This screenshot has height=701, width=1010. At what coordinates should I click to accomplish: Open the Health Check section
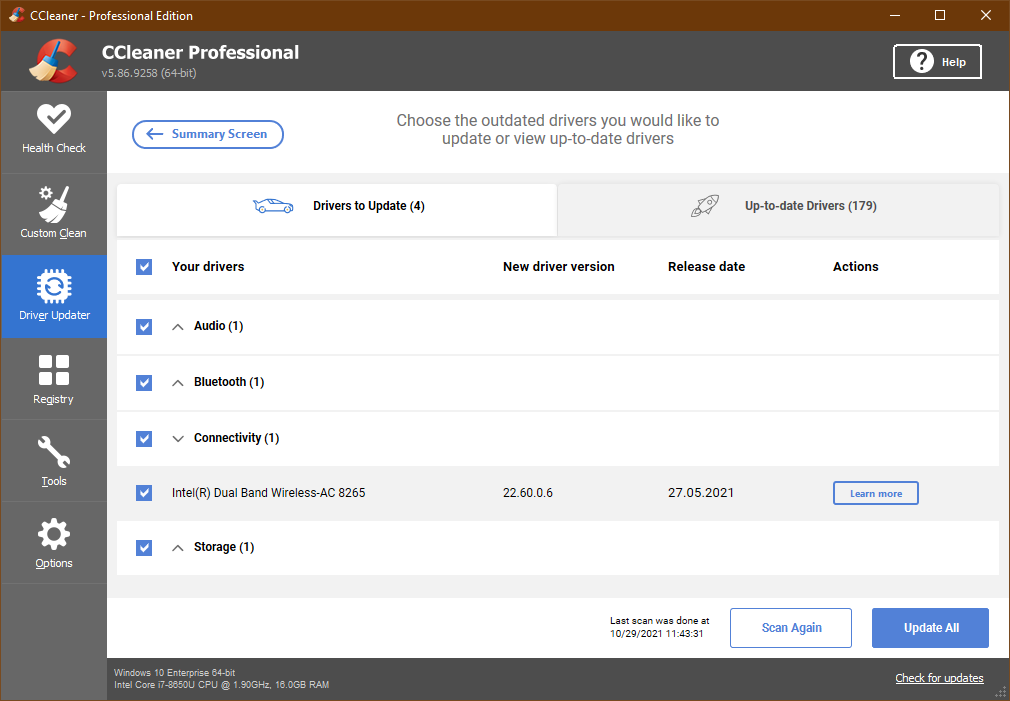pyautogui.click(x=54, y=130)
